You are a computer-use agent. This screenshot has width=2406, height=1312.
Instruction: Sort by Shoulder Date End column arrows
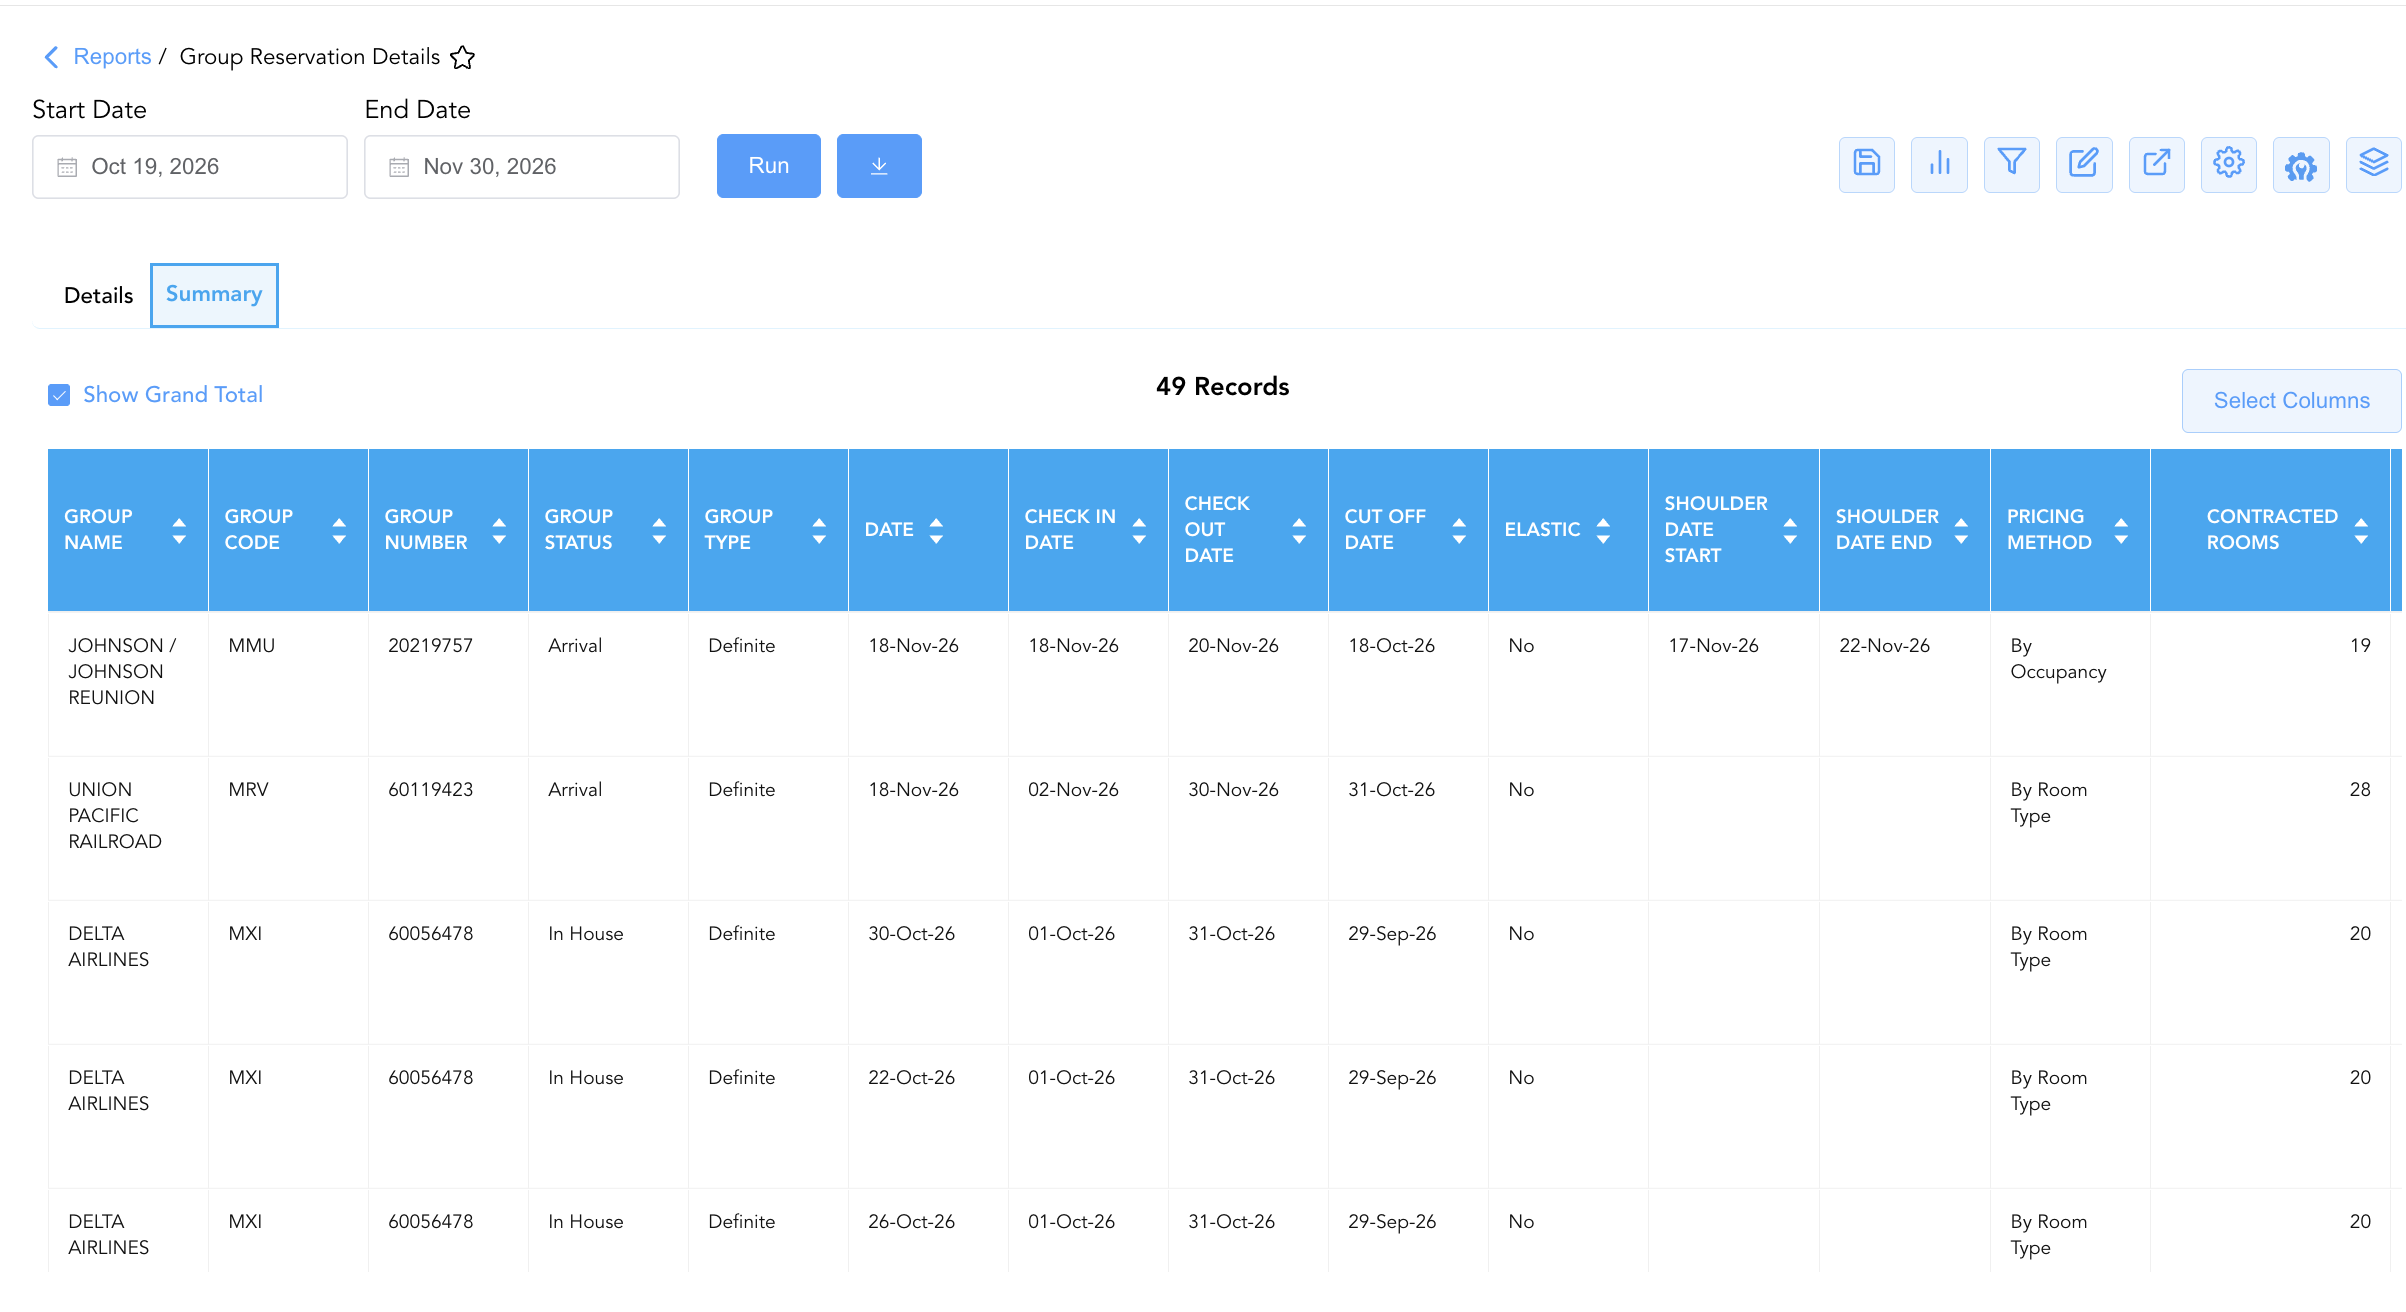(x=1961, y=530)
